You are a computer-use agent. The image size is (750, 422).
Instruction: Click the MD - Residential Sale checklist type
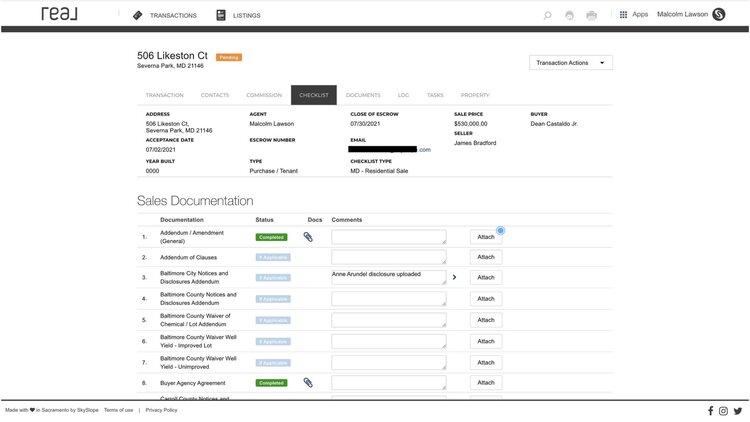coord(379,171)
